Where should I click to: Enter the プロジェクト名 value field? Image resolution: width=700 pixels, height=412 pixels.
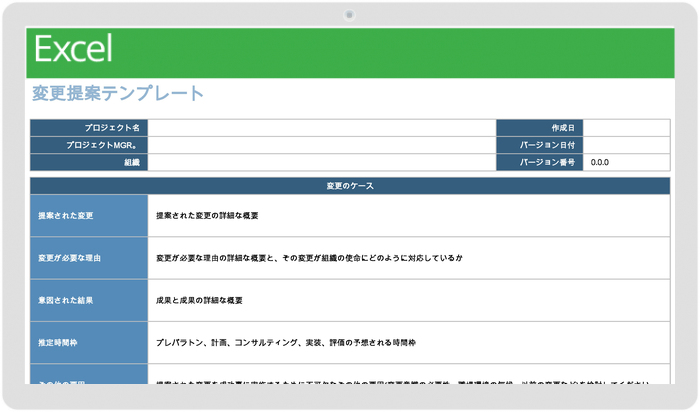322,128
